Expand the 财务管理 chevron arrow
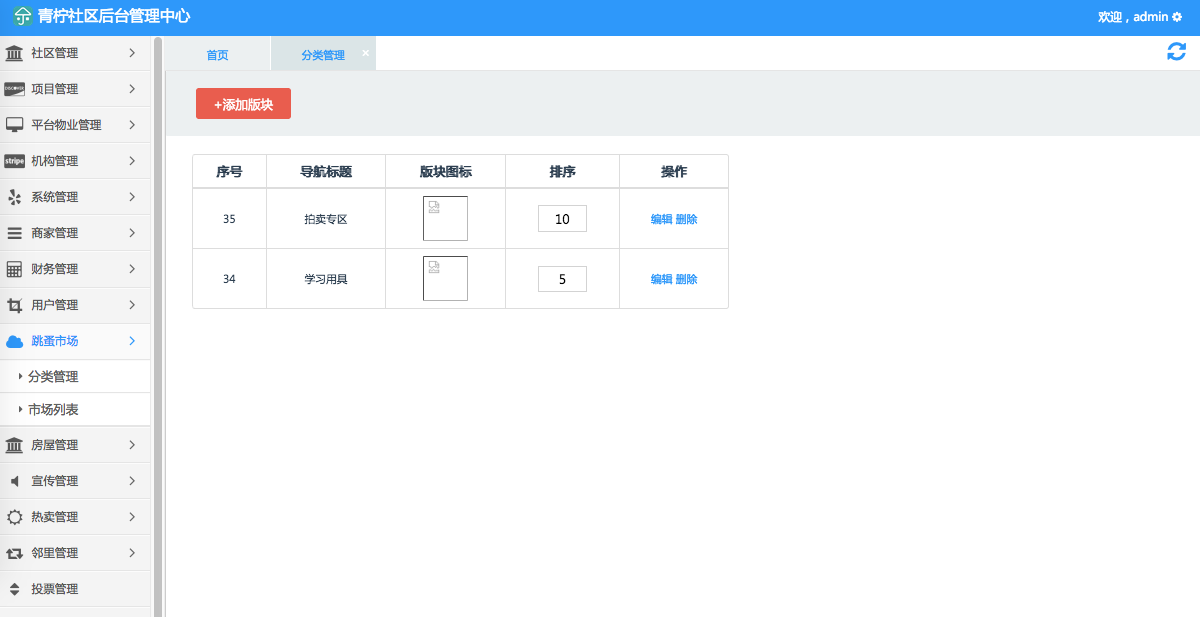Screen dimensions: 1200x617 point(132,269)
